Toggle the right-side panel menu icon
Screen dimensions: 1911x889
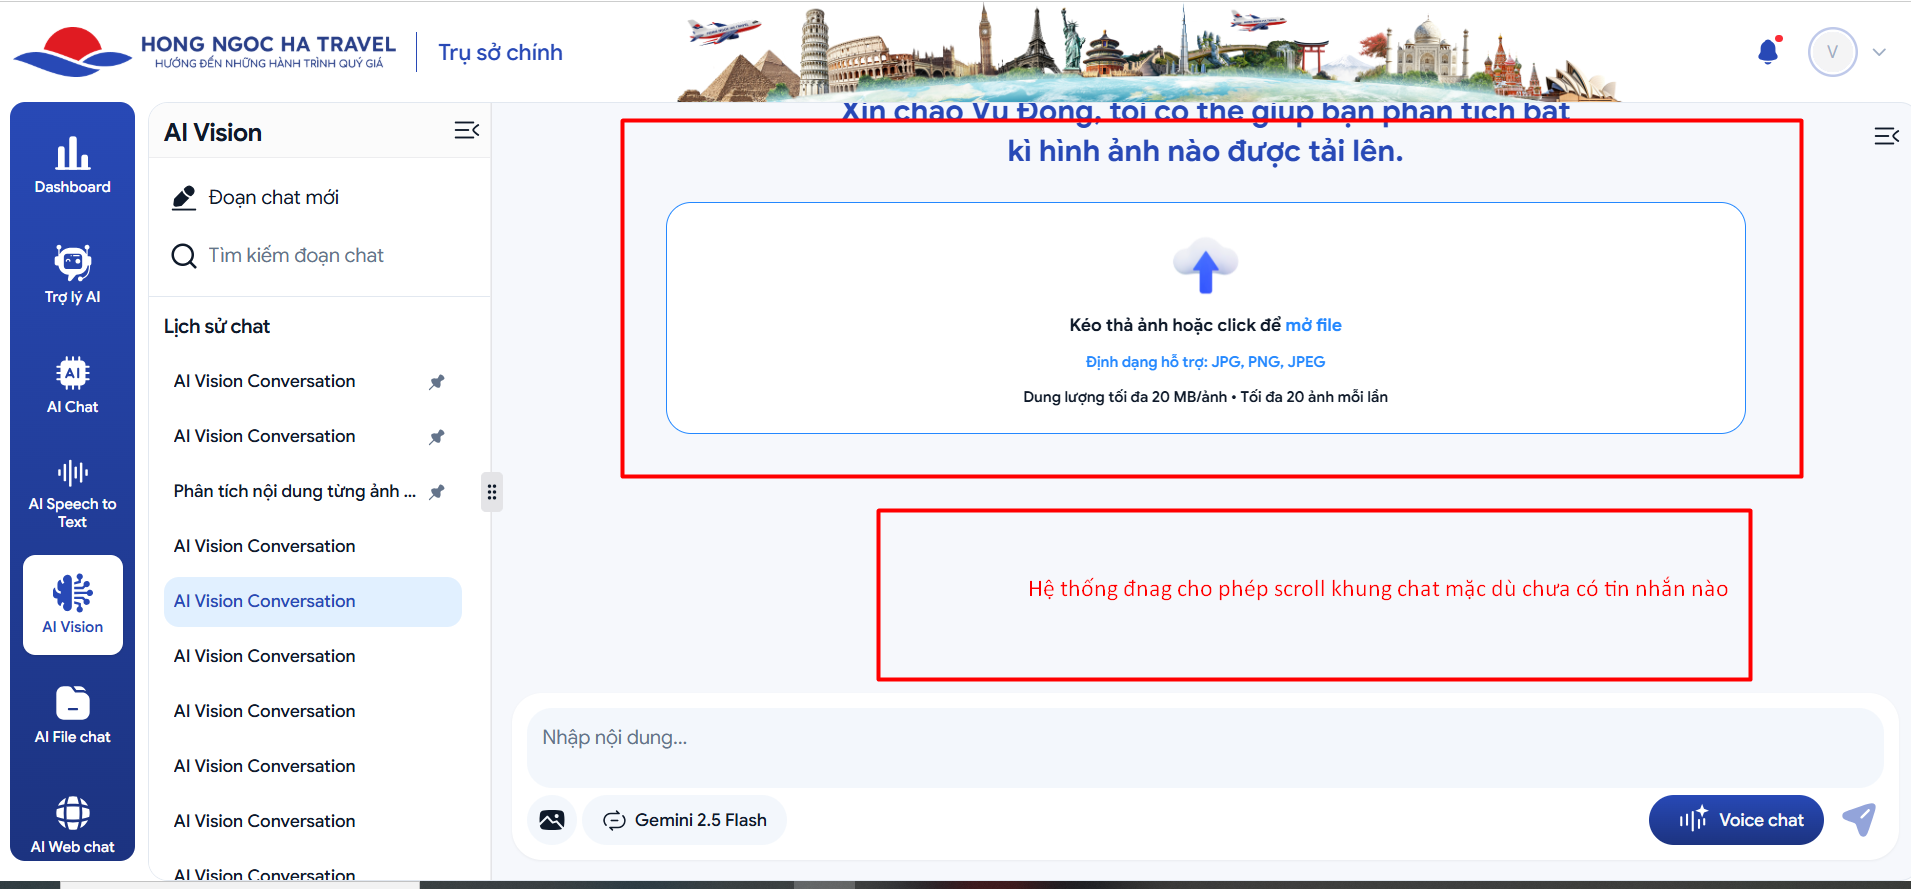pyautogui.click(x=1886, y=136)
